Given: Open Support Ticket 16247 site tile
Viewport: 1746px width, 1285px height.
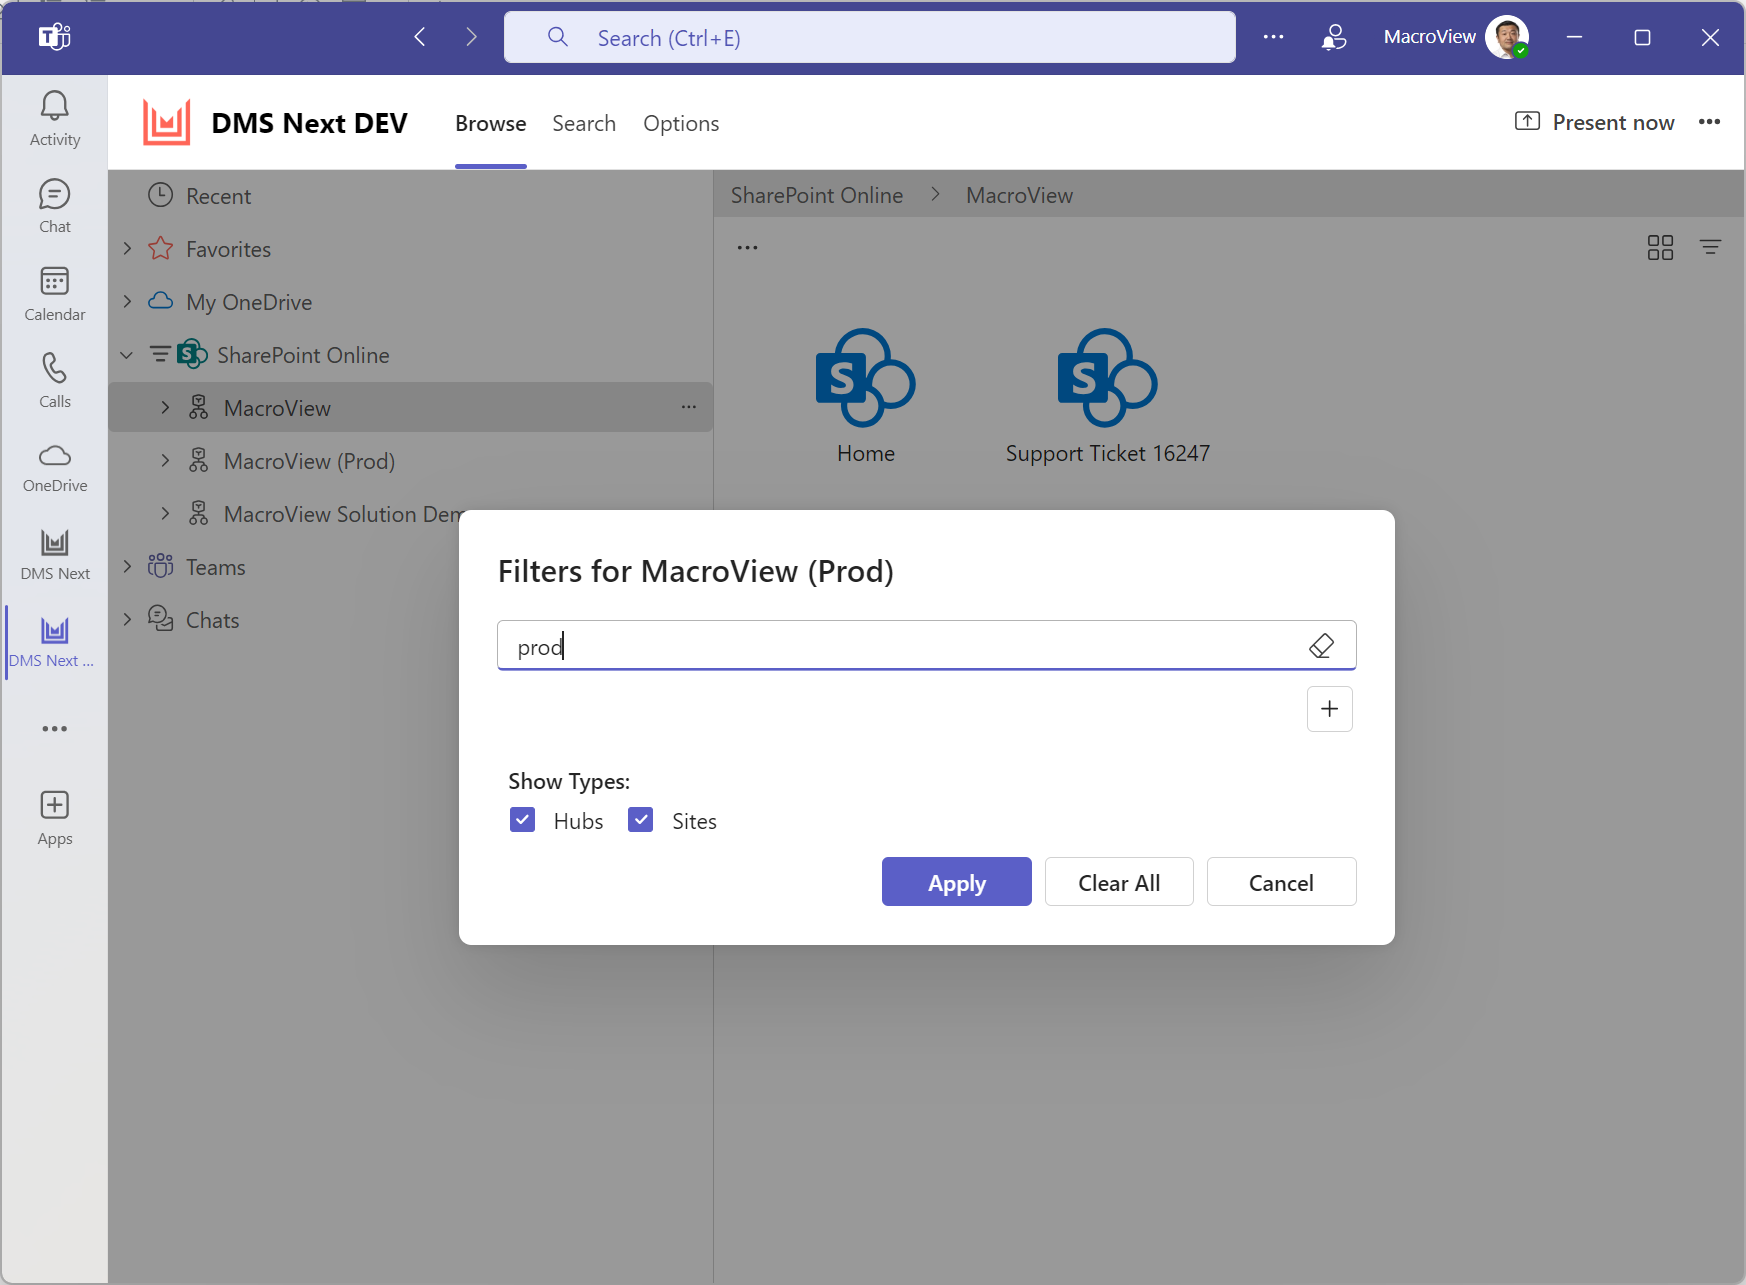Looking at the screenshot, I should point(1108,397).
